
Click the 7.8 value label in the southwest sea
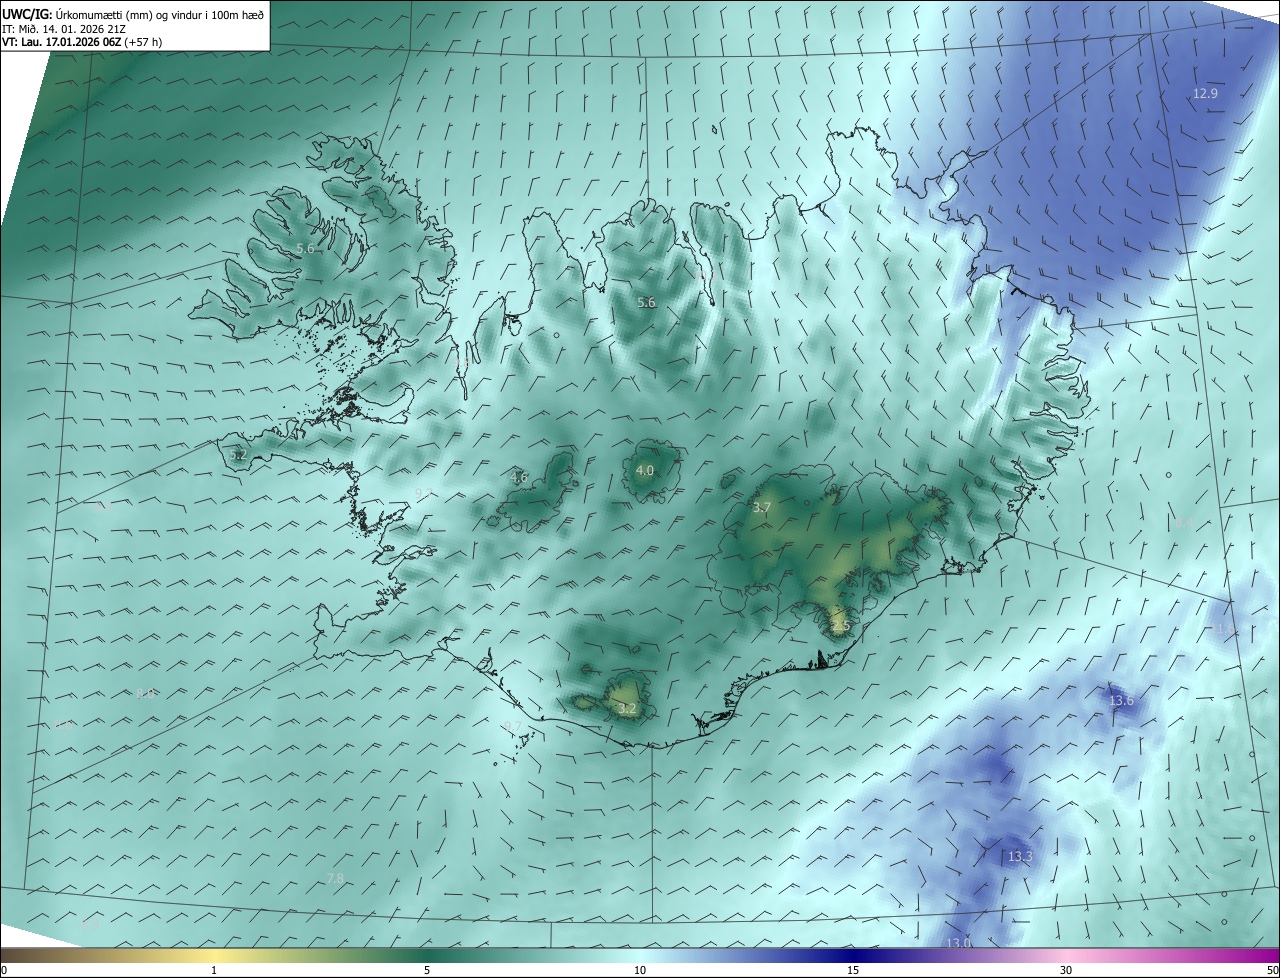click(335, 878)
